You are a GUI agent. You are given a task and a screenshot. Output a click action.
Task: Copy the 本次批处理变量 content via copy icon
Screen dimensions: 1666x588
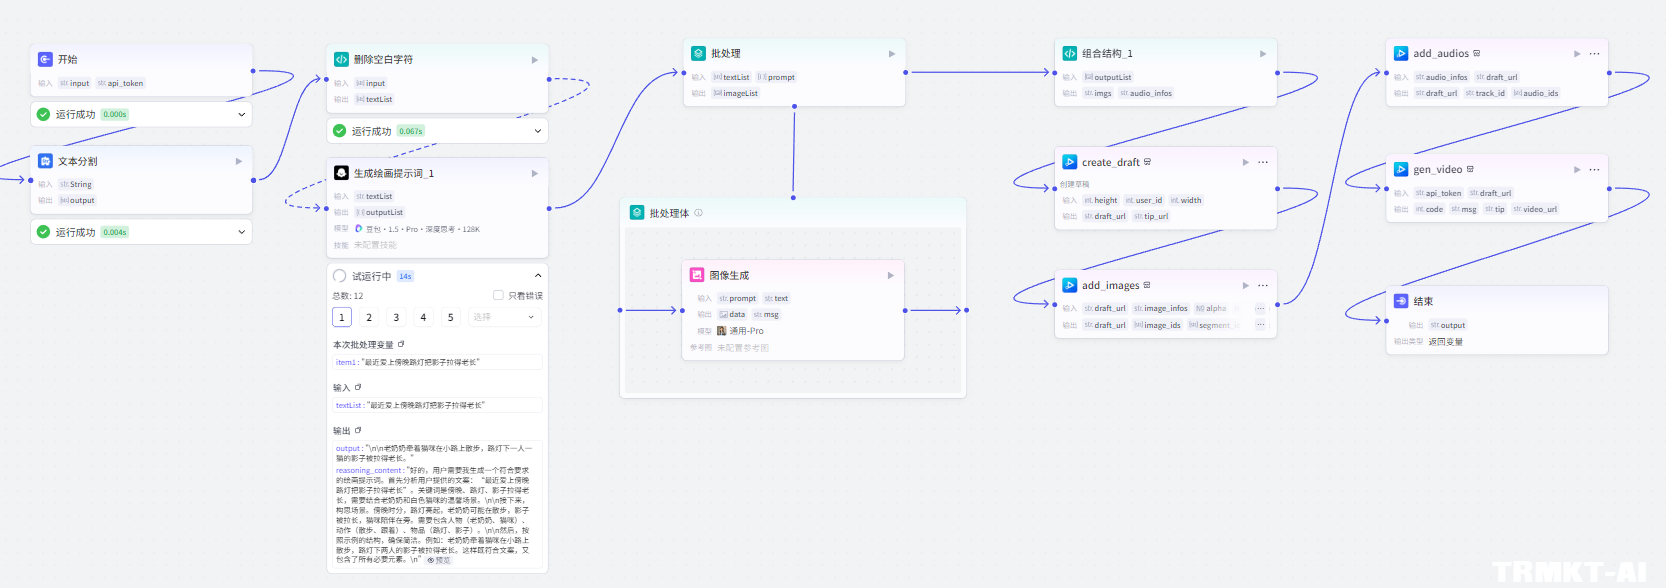click(x=401, y=345)
